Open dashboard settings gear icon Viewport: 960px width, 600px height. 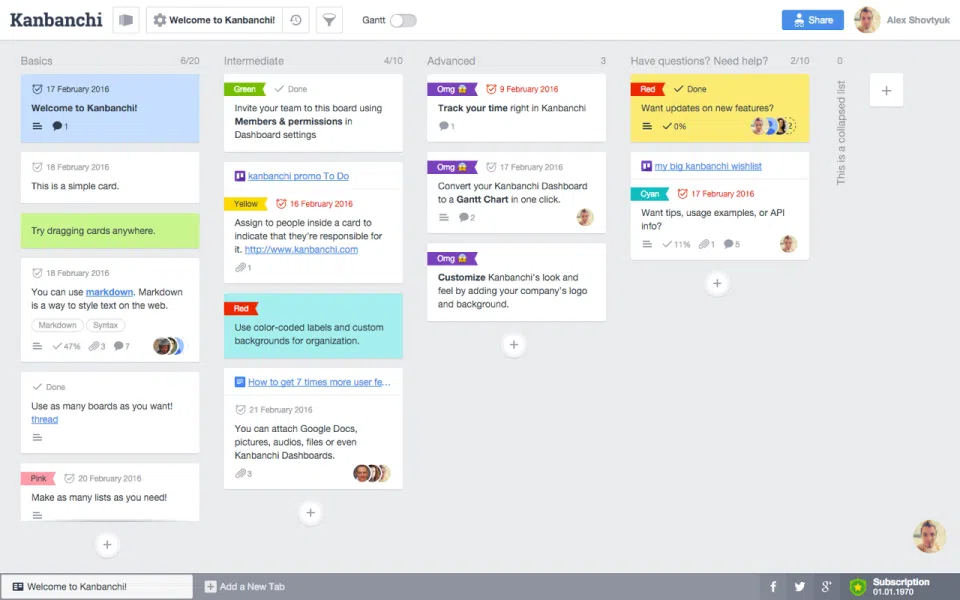160,20
